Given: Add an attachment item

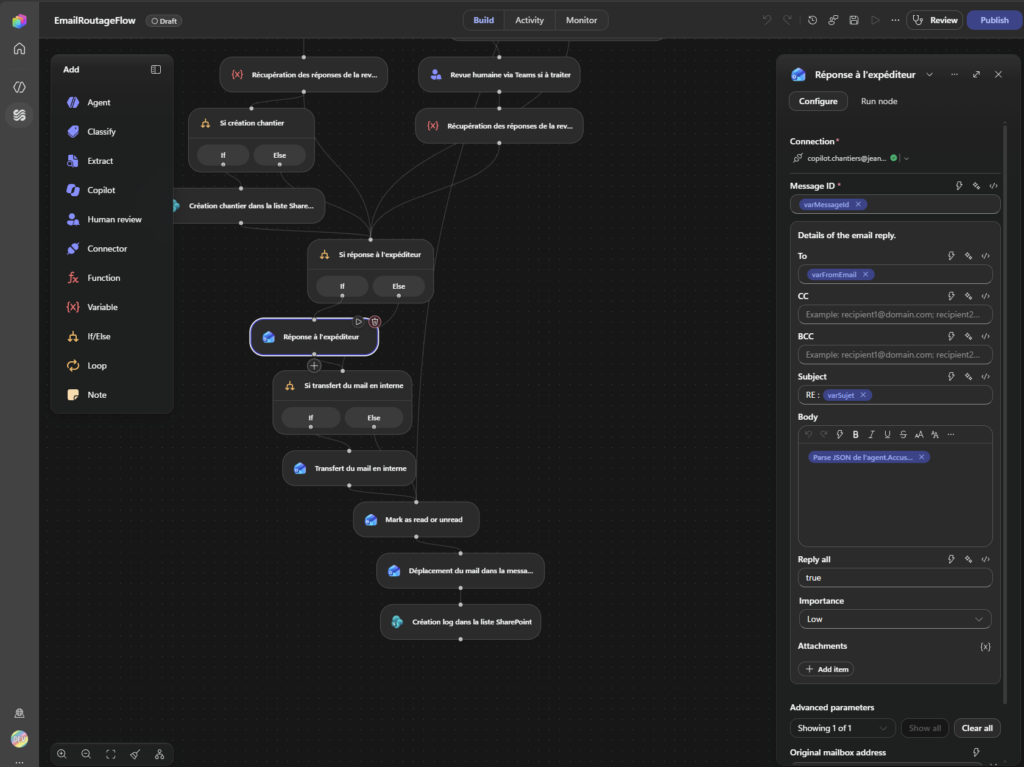Looking at the screenshot, I should [x=826, y=669].
